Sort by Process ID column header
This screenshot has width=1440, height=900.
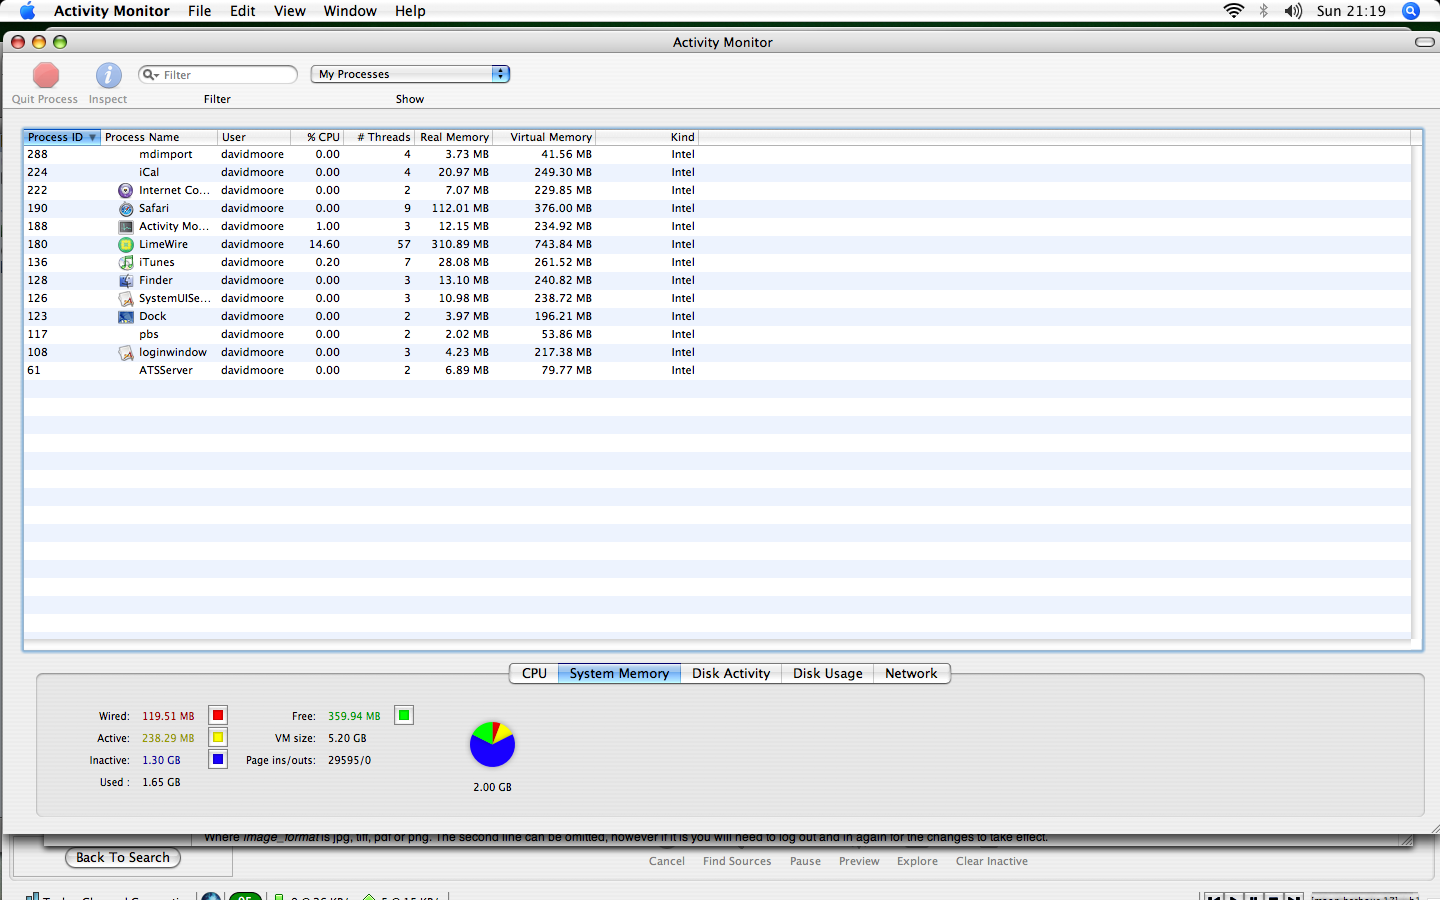[62, 137]
